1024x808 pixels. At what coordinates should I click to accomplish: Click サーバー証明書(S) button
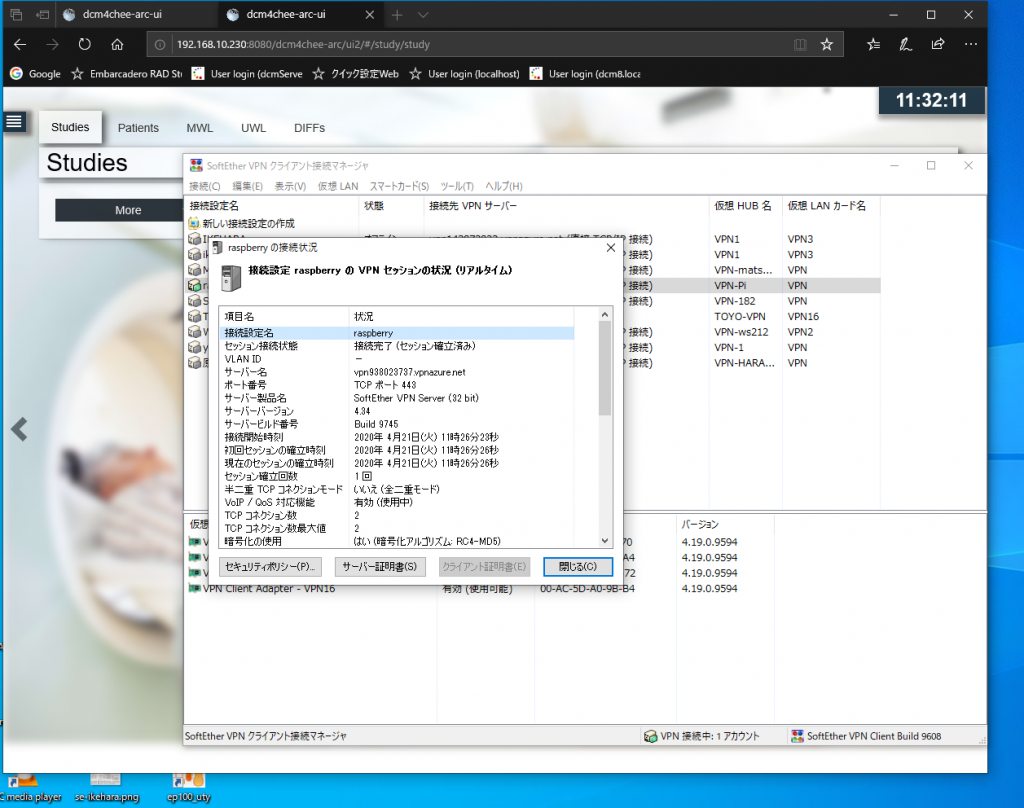379,566
